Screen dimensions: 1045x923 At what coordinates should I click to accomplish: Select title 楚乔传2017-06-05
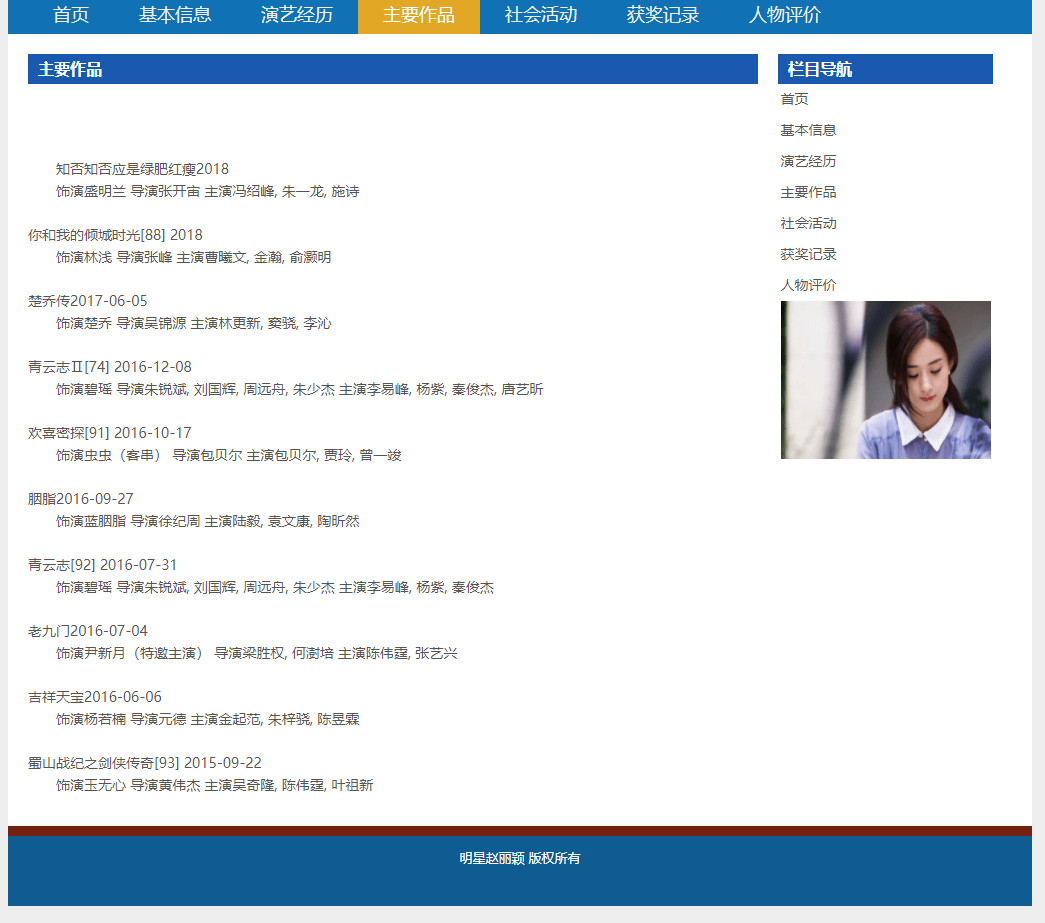coord(87,301)
